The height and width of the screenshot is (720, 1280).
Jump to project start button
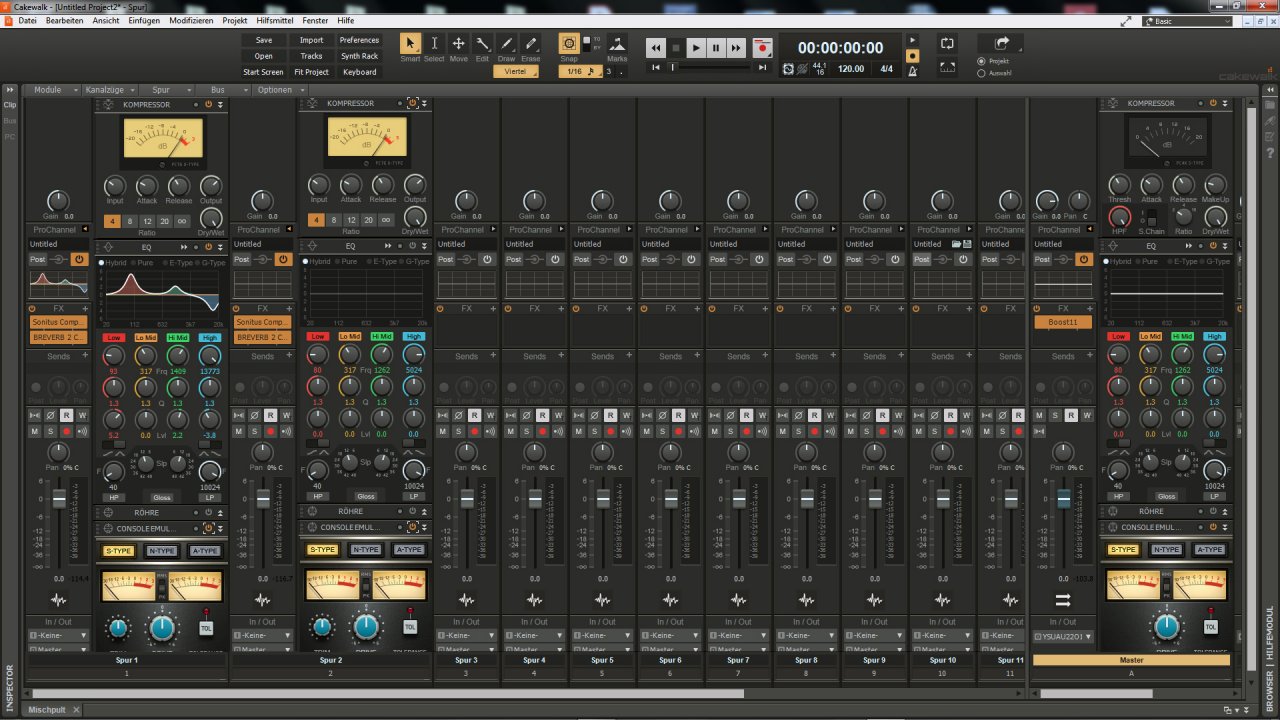[656, 68]
